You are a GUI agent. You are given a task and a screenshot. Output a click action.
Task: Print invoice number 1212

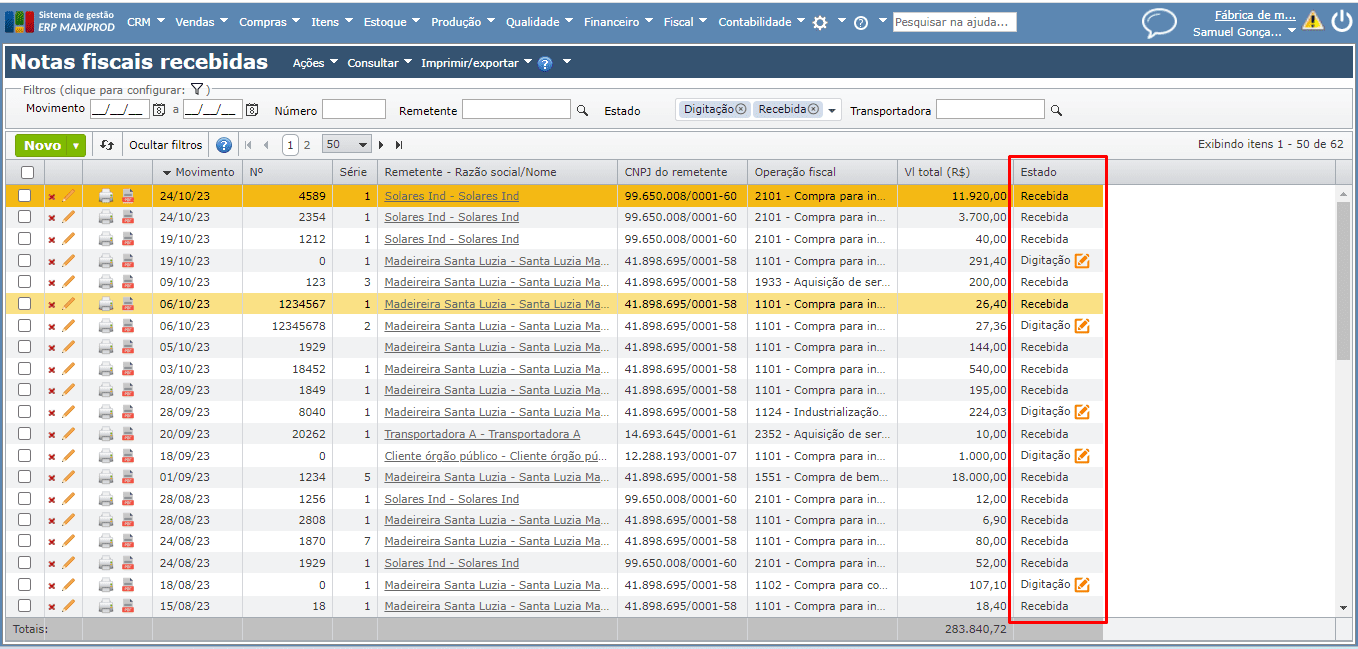tap(106, 239)
